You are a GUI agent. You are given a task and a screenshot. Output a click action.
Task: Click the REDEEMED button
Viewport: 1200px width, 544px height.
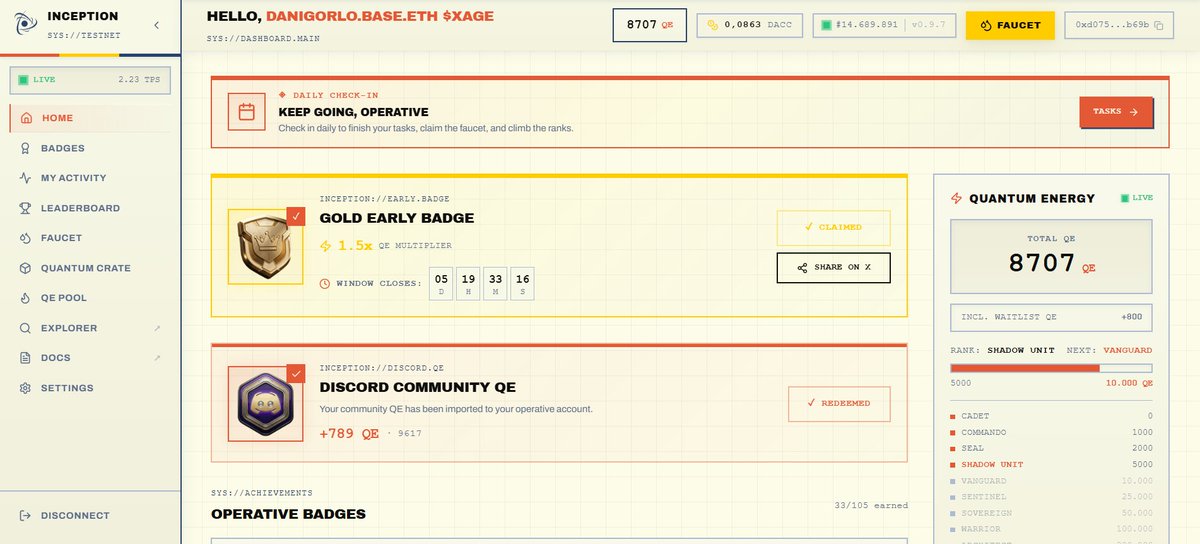(x=839, y=403)
